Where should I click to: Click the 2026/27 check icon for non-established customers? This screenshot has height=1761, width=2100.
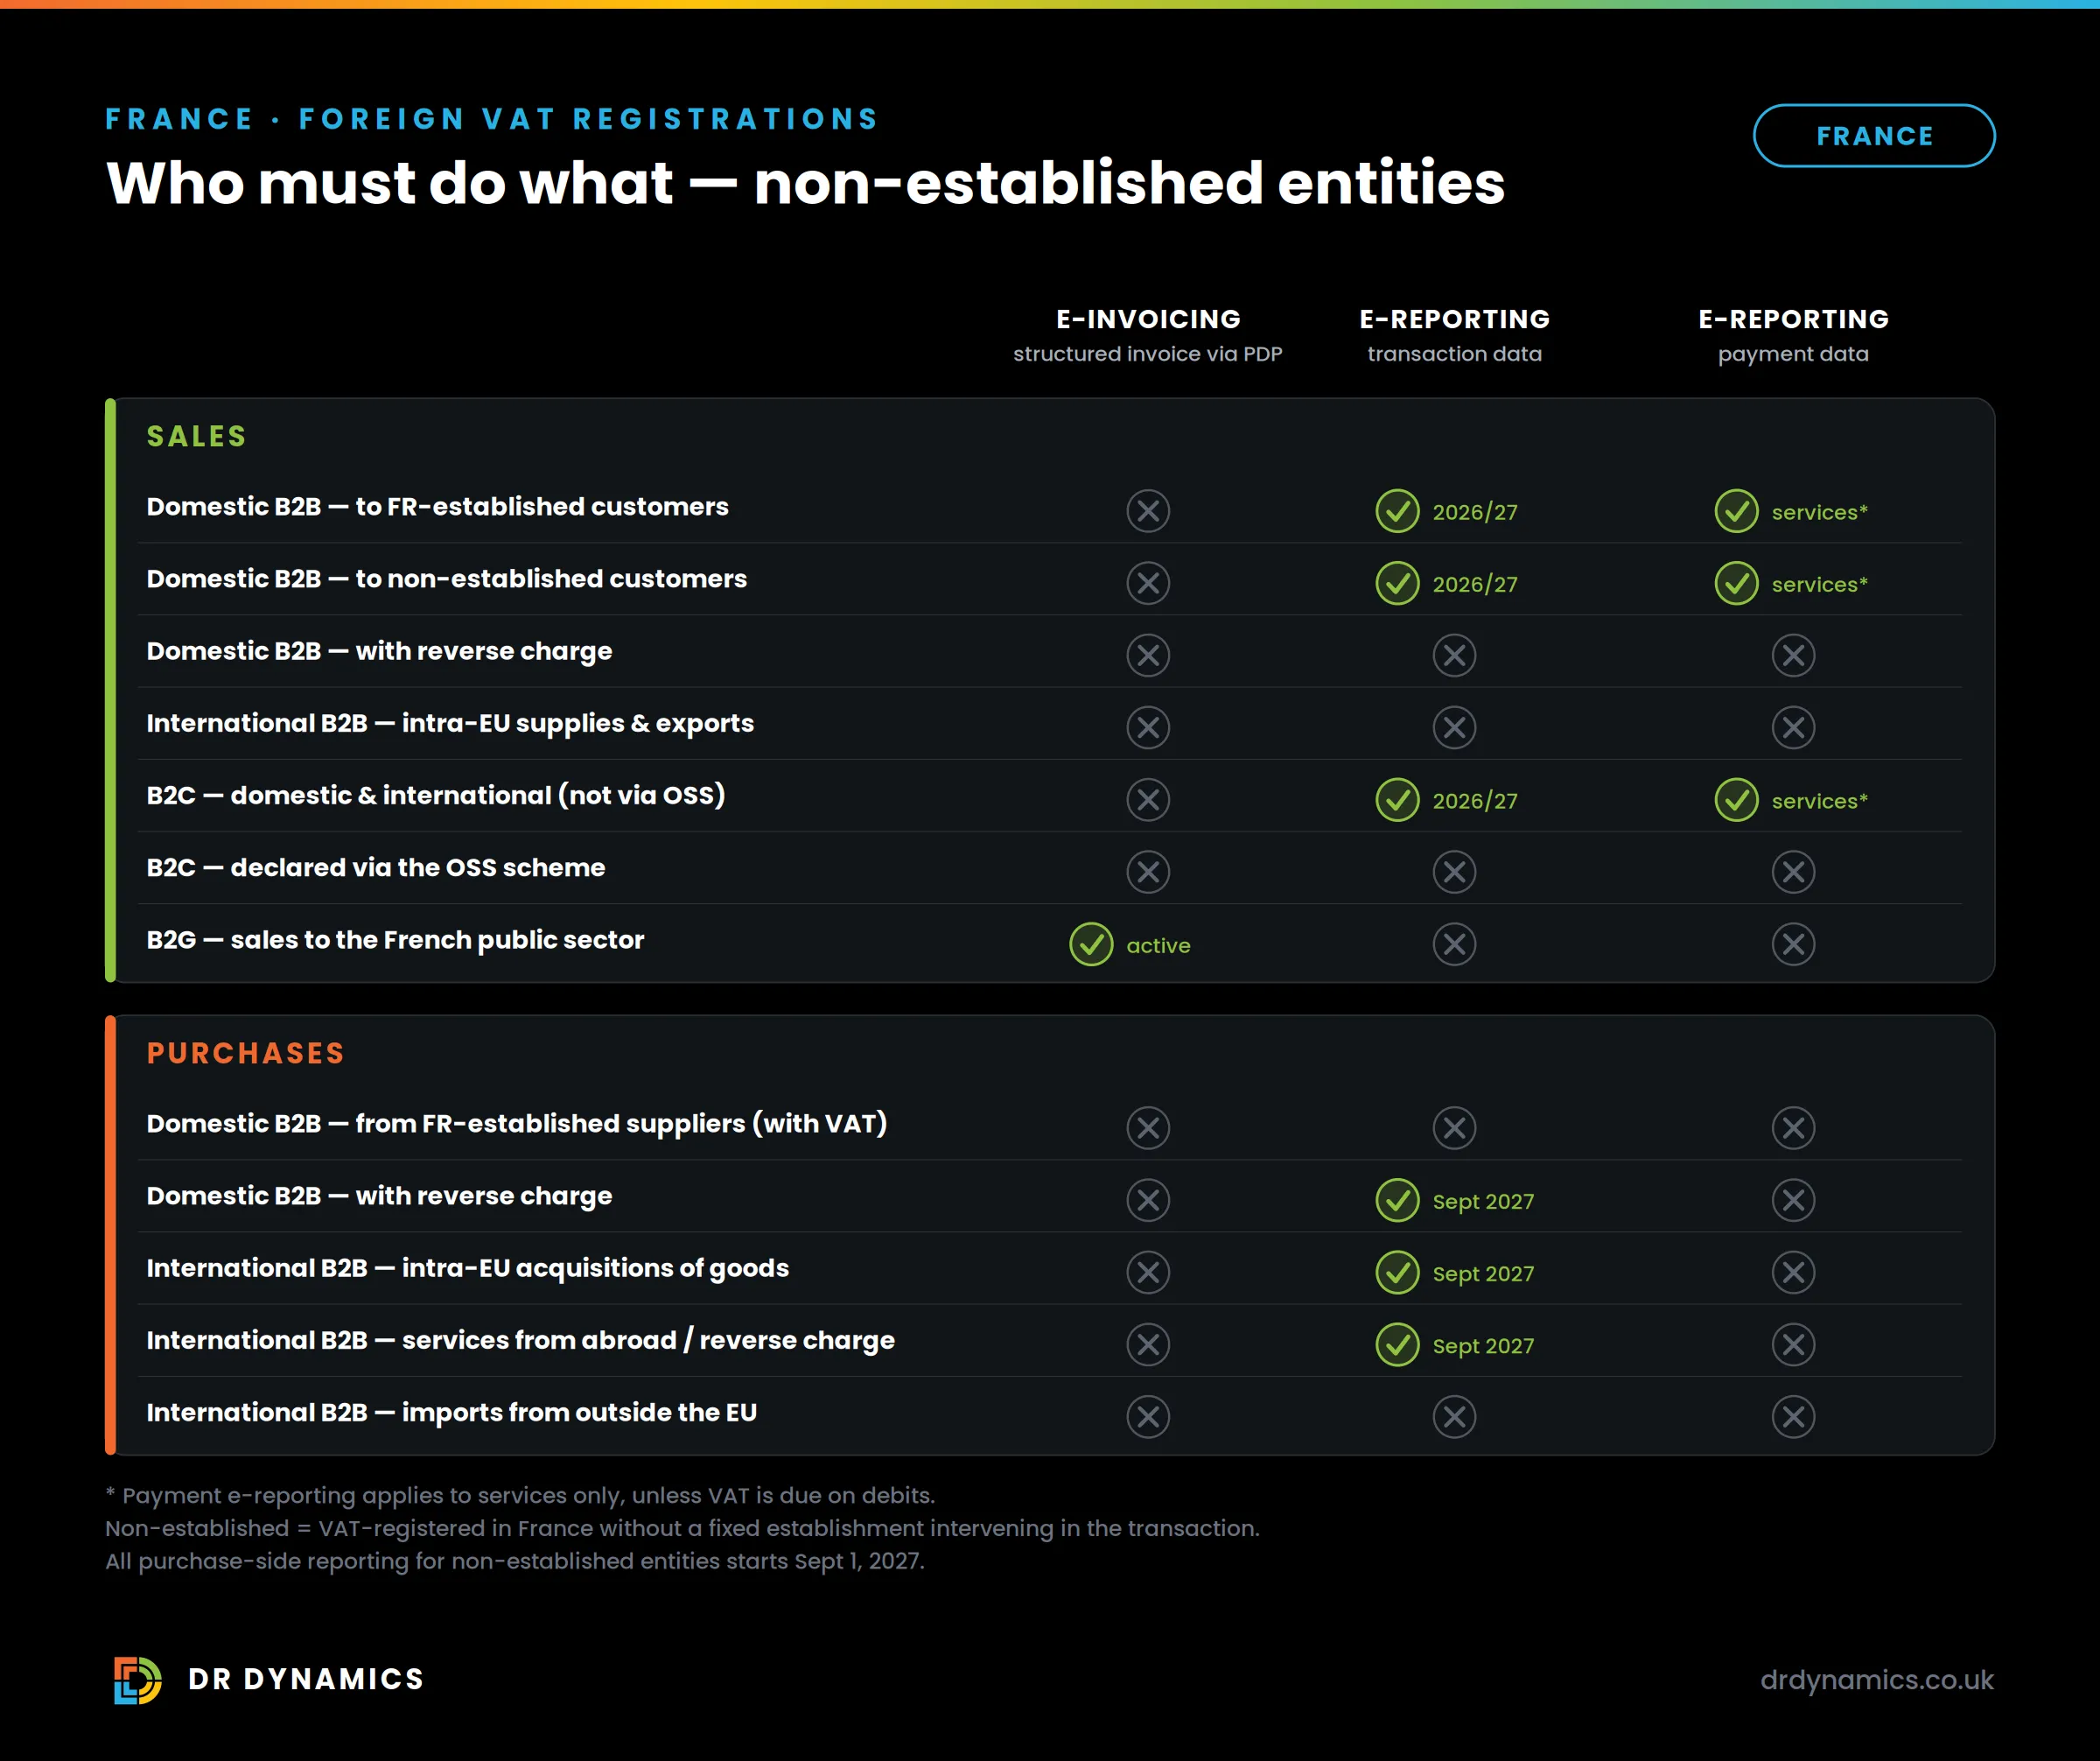1397,583
